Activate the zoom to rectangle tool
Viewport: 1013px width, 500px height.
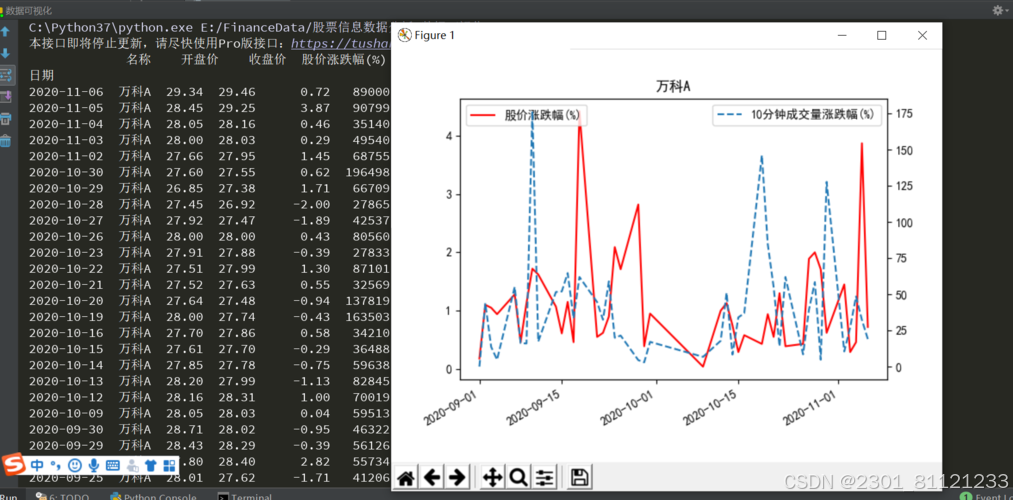point(518,477)
